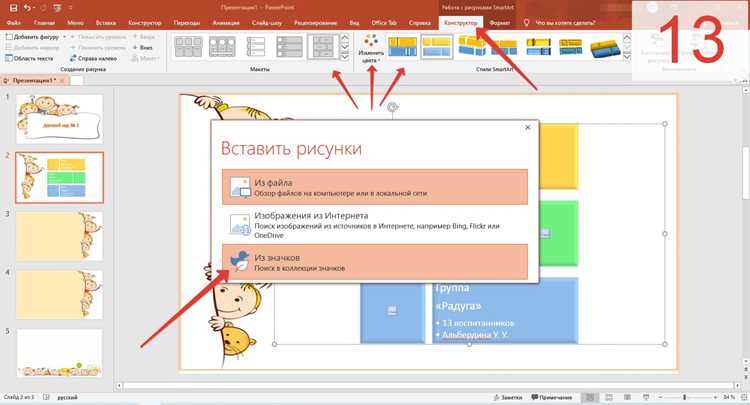Adjust the zoom slider handle
The height and width of the screenshot is (405, 750).
click(x=684, y=397)
